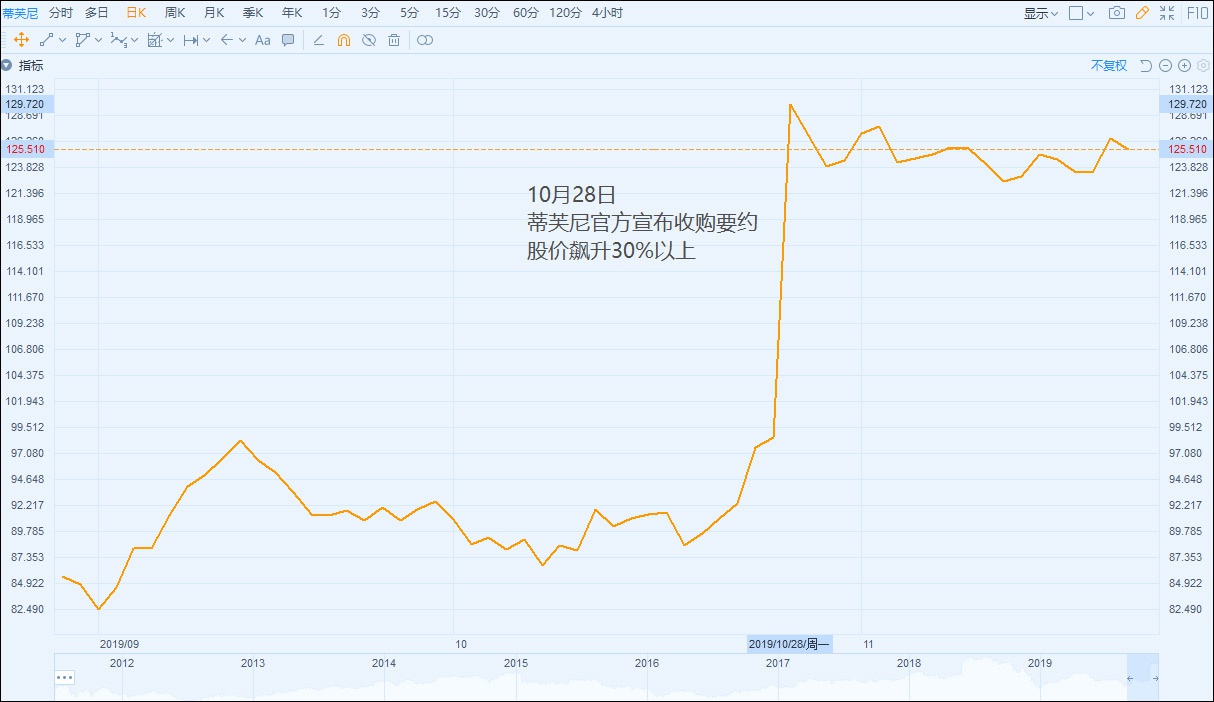
Task: Select the 15分 period tab
Action: [448, 13]
